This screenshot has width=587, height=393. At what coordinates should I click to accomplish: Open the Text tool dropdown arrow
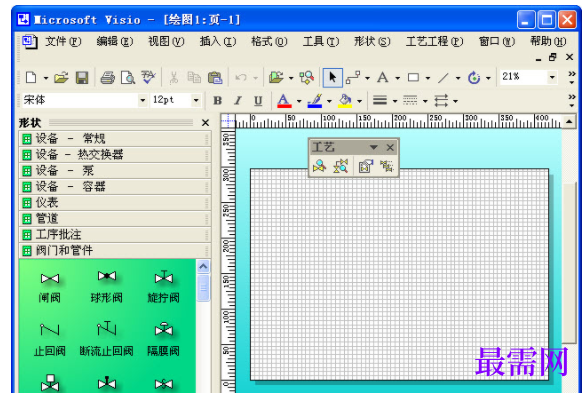[398, 78]
